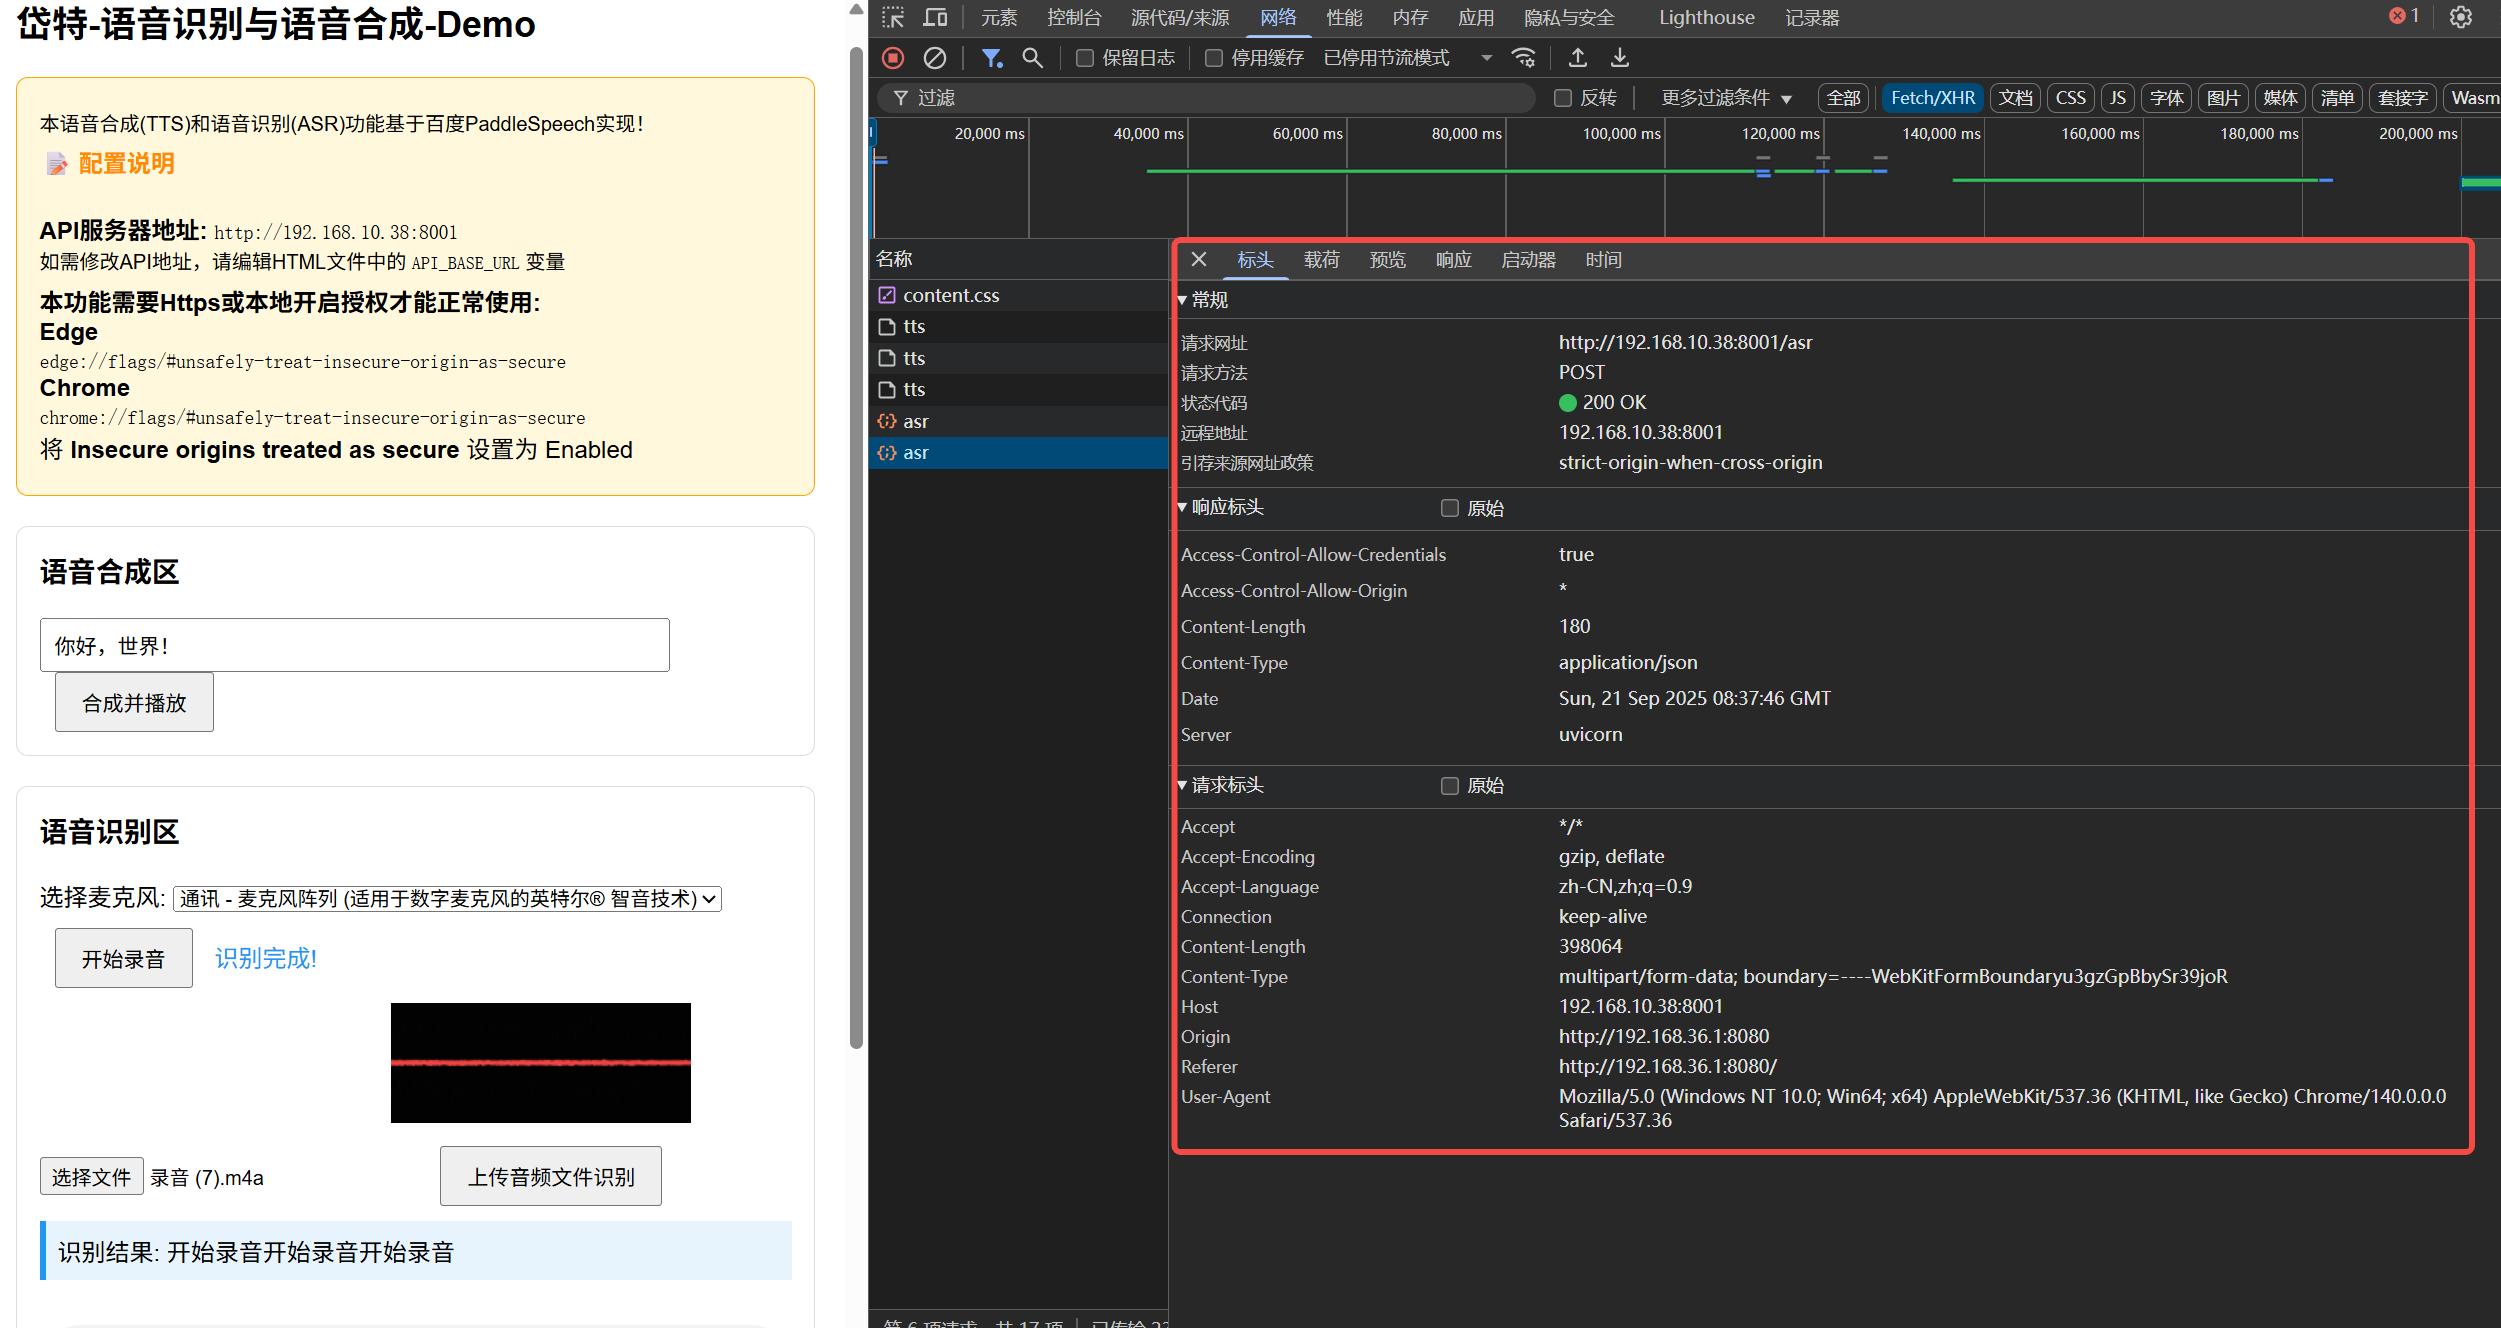The width and height of the screenshot is (2501, 1328).
Task: Open the 更多过滤条件 dropdown
Action: [1726, 98]
